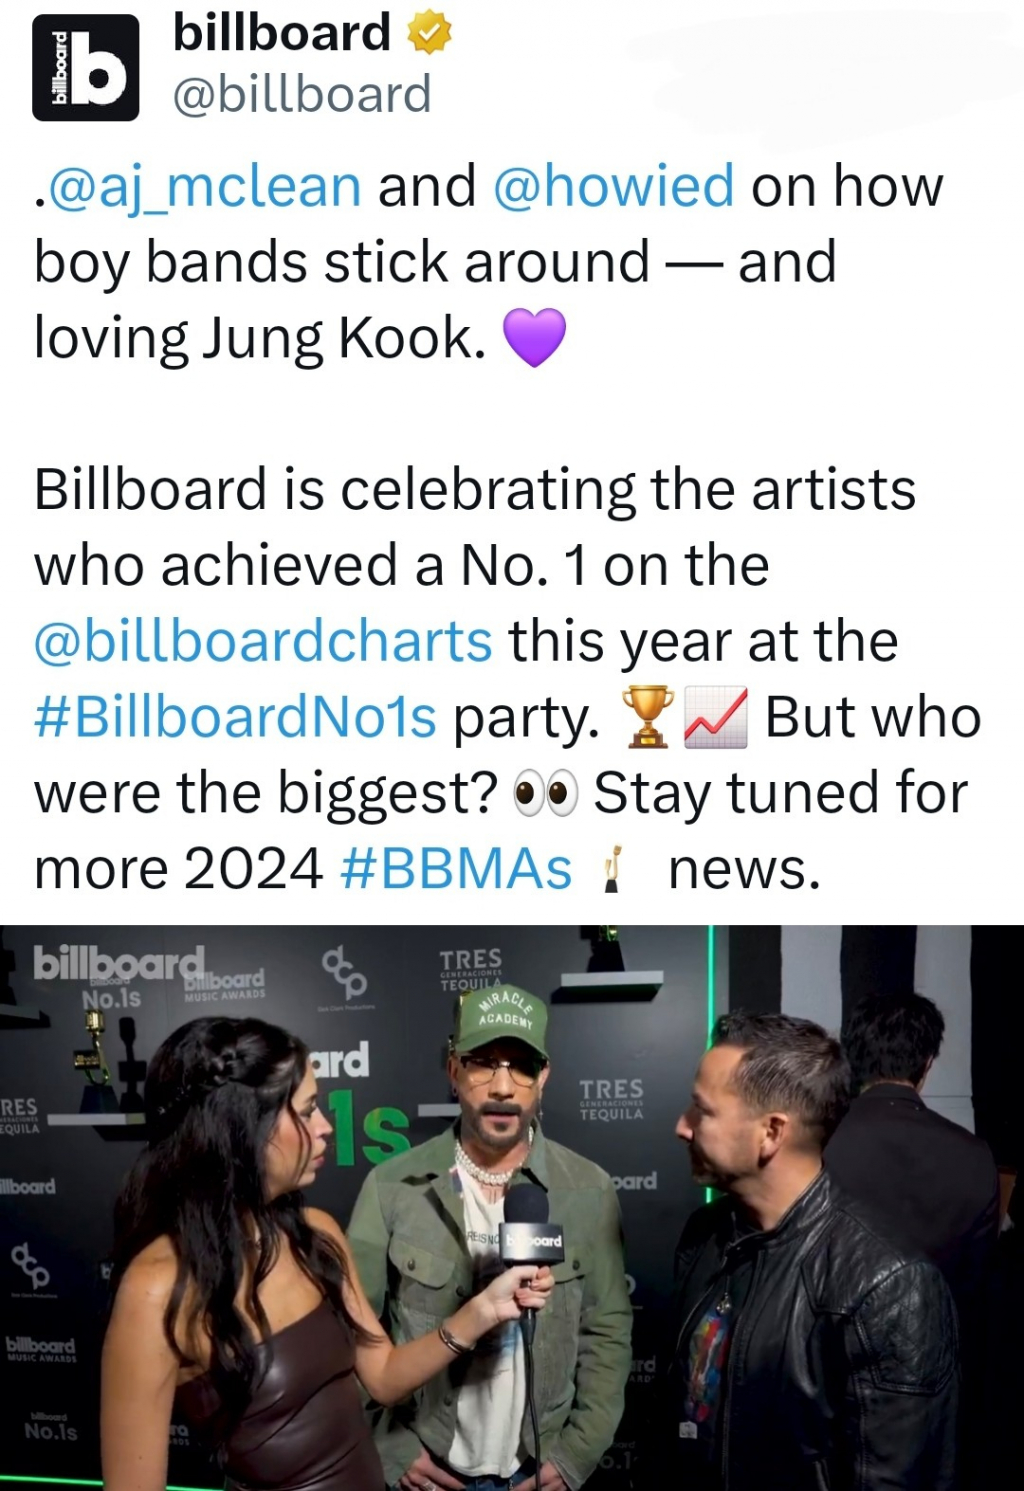Open the @aj_mclean mention
Image resolution: width=1024 pixels, height=1491 pixels.
[x=198, y=186]
